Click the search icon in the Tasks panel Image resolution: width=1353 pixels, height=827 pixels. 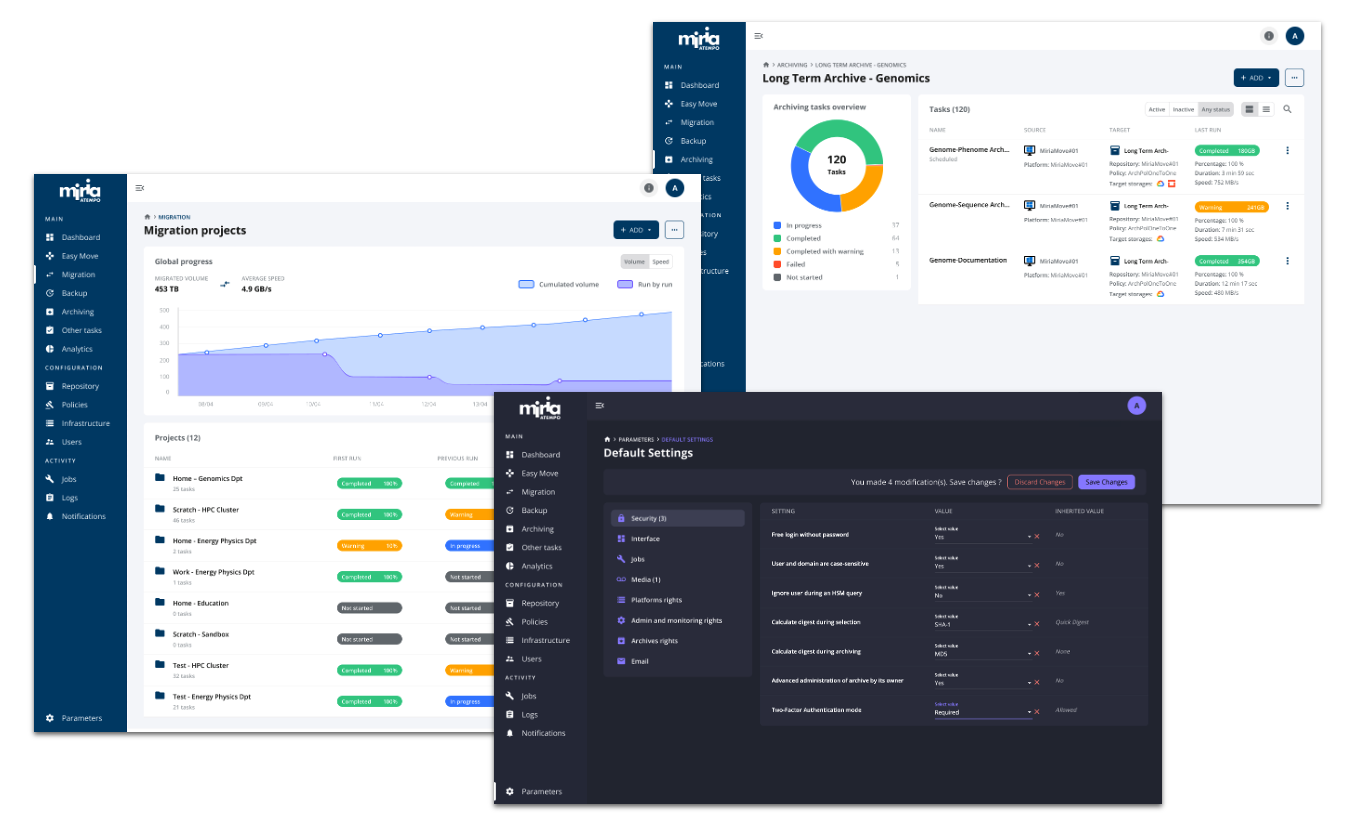[x=1287, y=109]
